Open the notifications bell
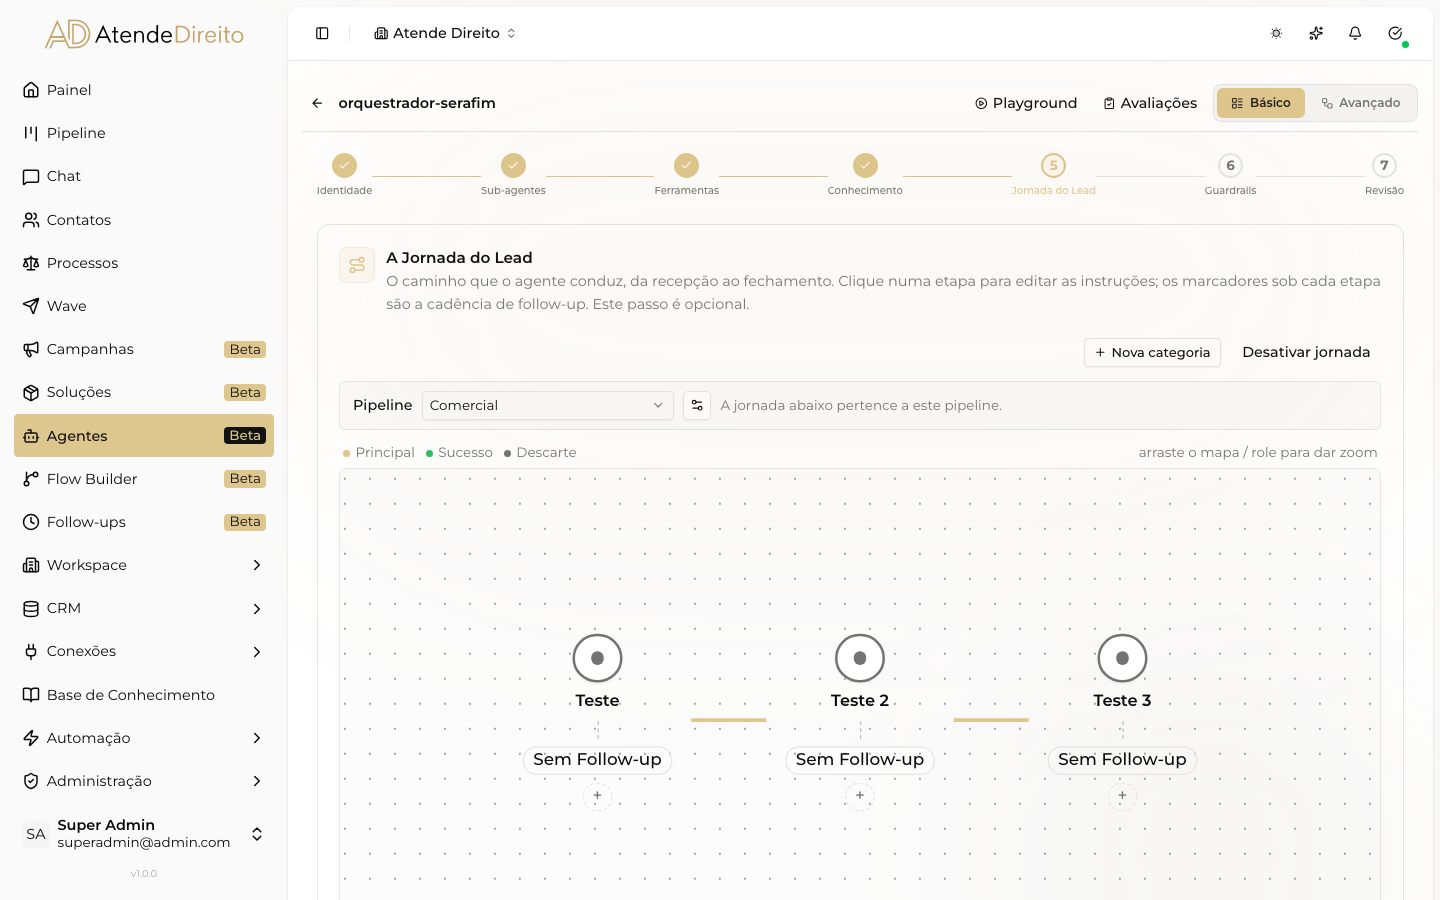1440x900 pixels. [x=1355, y=33]
